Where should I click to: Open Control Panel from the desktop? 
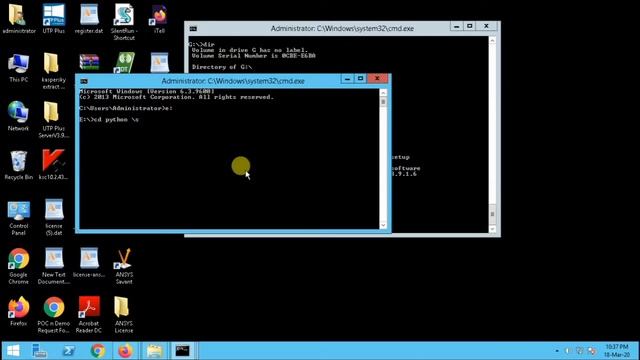18,217
